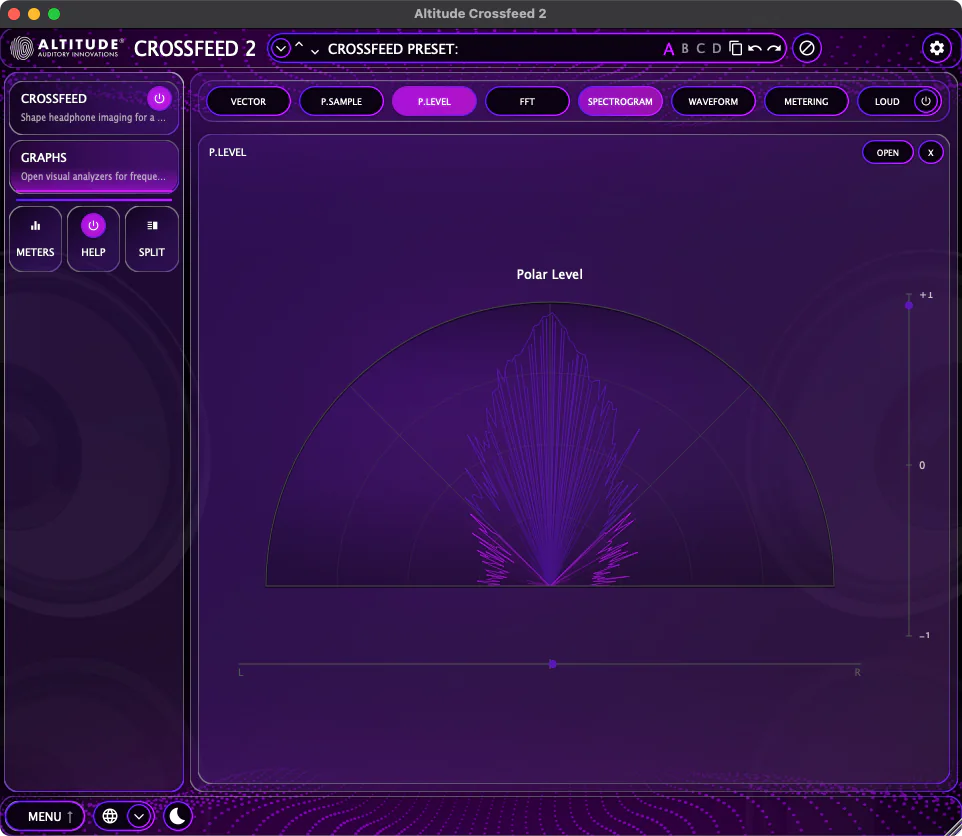Toggle dark mode moon icon
This screenshot has height=836, width=962.
pyautogui.click(x=178, y=816)
